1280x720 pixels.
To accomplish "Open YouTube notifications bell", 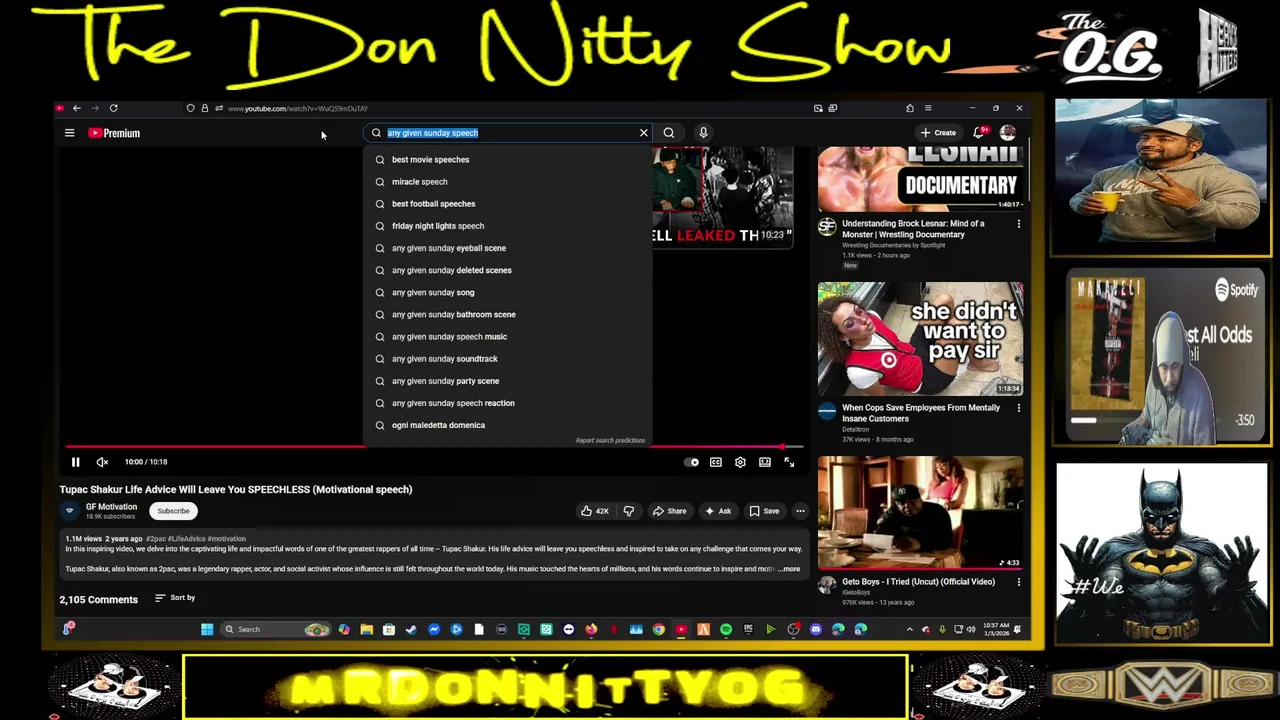I will click(x=980, y=132).
